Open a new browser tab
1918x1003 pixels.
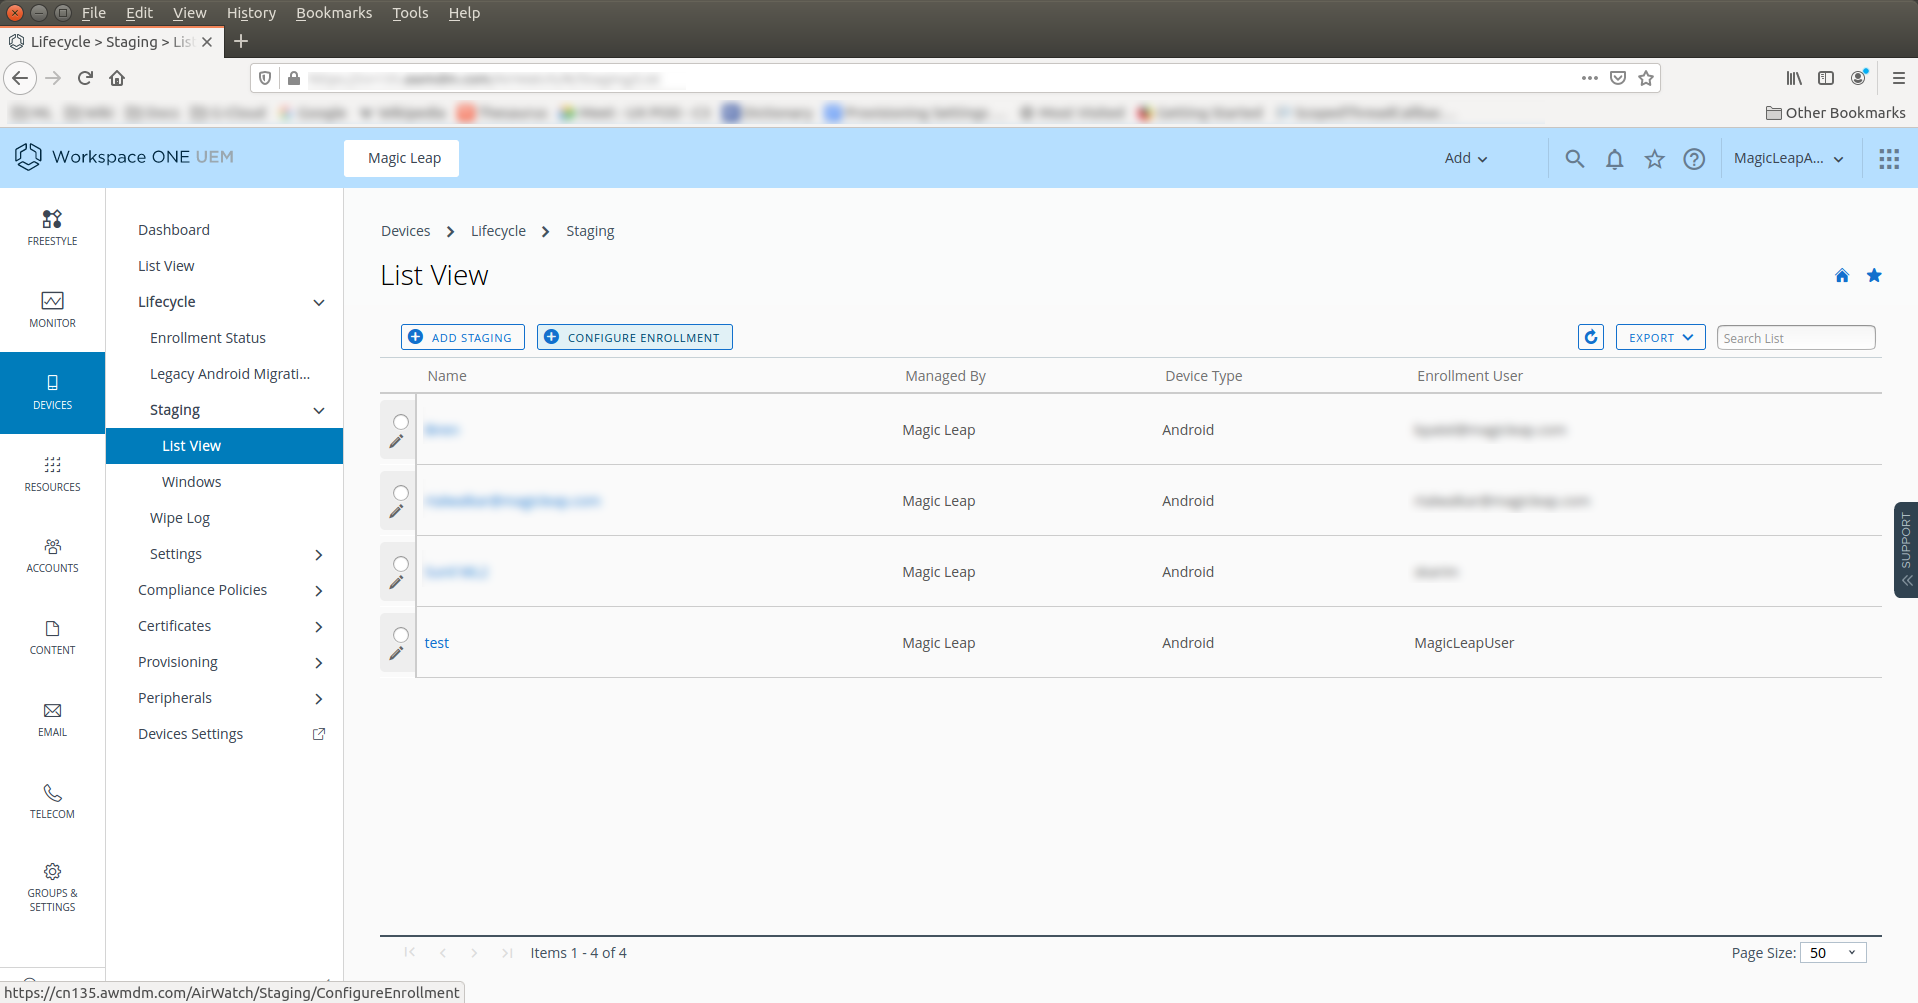coord(241,42)
